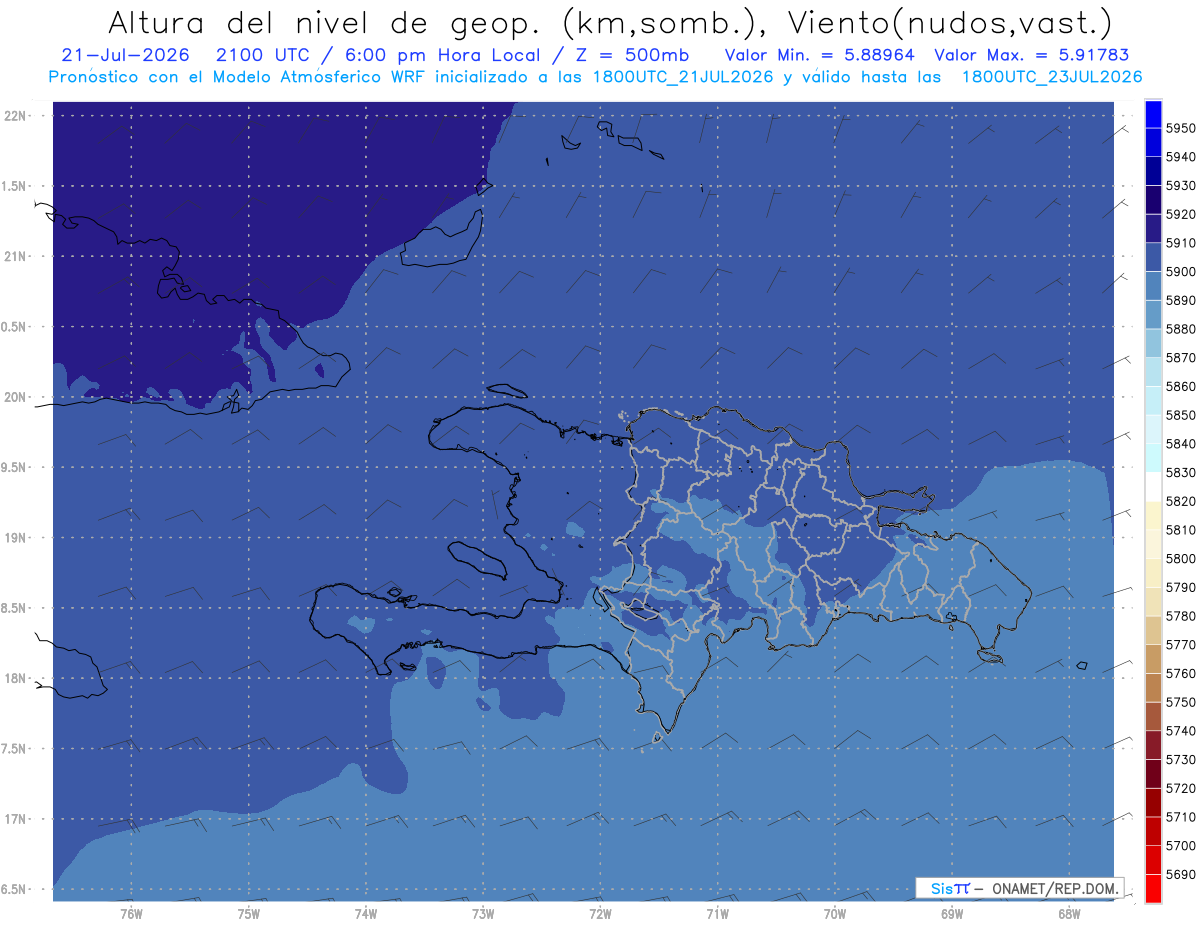The image size is (1200, 927).
Task: Click the 19N latitude axis label
Action: tap(14, 538)
